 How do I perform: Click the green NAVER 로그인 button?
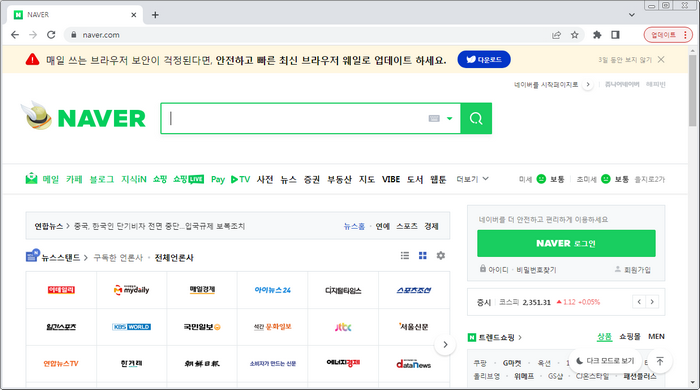point(566,243)
